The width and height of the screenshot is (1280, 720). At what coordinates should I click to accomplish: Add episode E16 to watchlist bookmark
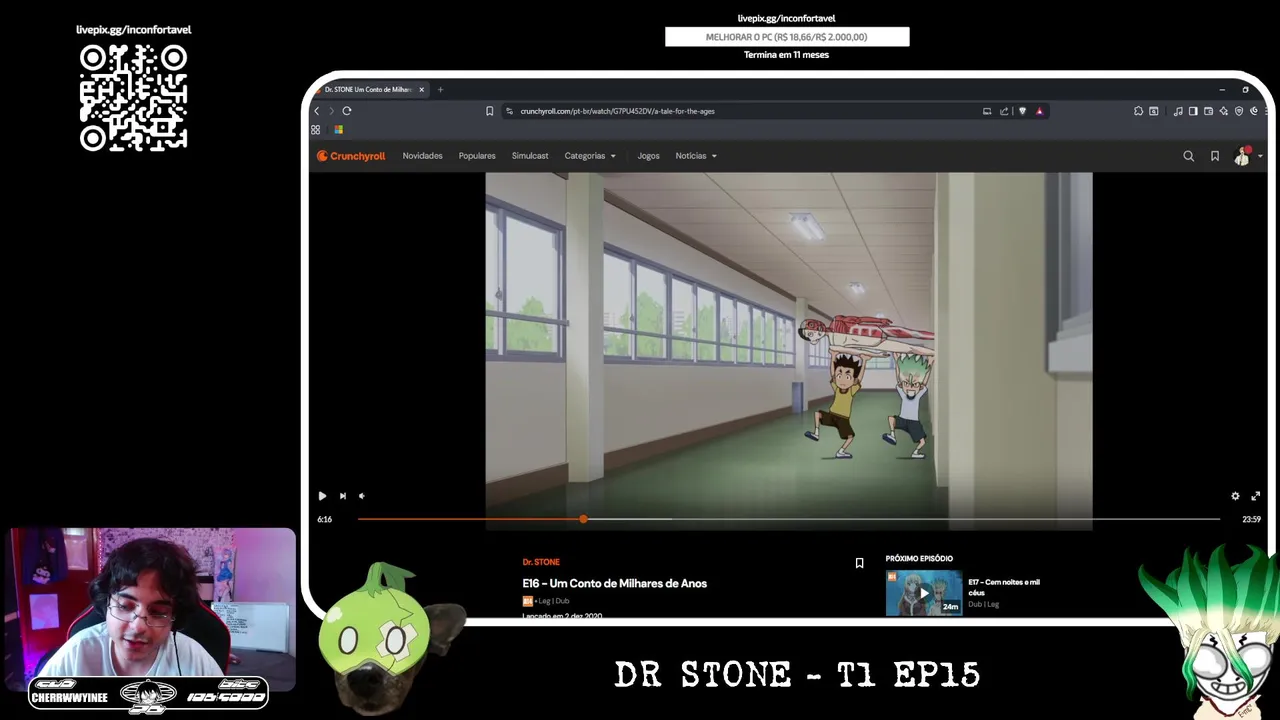click(x=859, y=563)
